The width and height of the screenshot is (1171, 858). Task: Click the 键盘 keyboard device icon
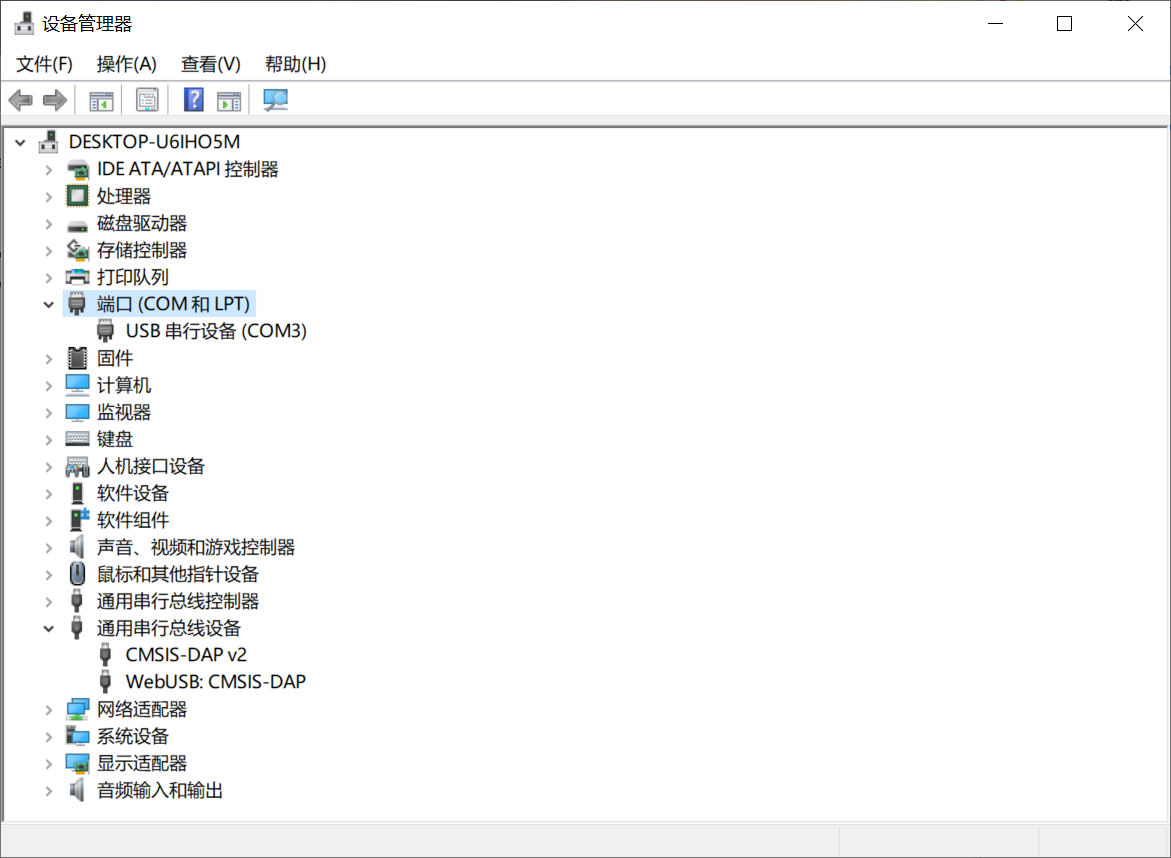(77, 439)
